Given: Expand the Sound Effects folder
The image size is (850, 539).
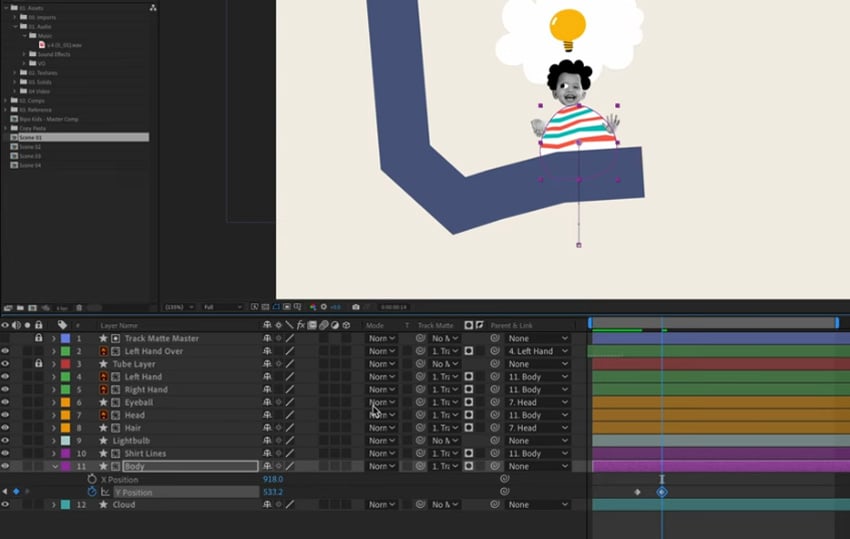Looking at the screenshot, I should [24, 54].
